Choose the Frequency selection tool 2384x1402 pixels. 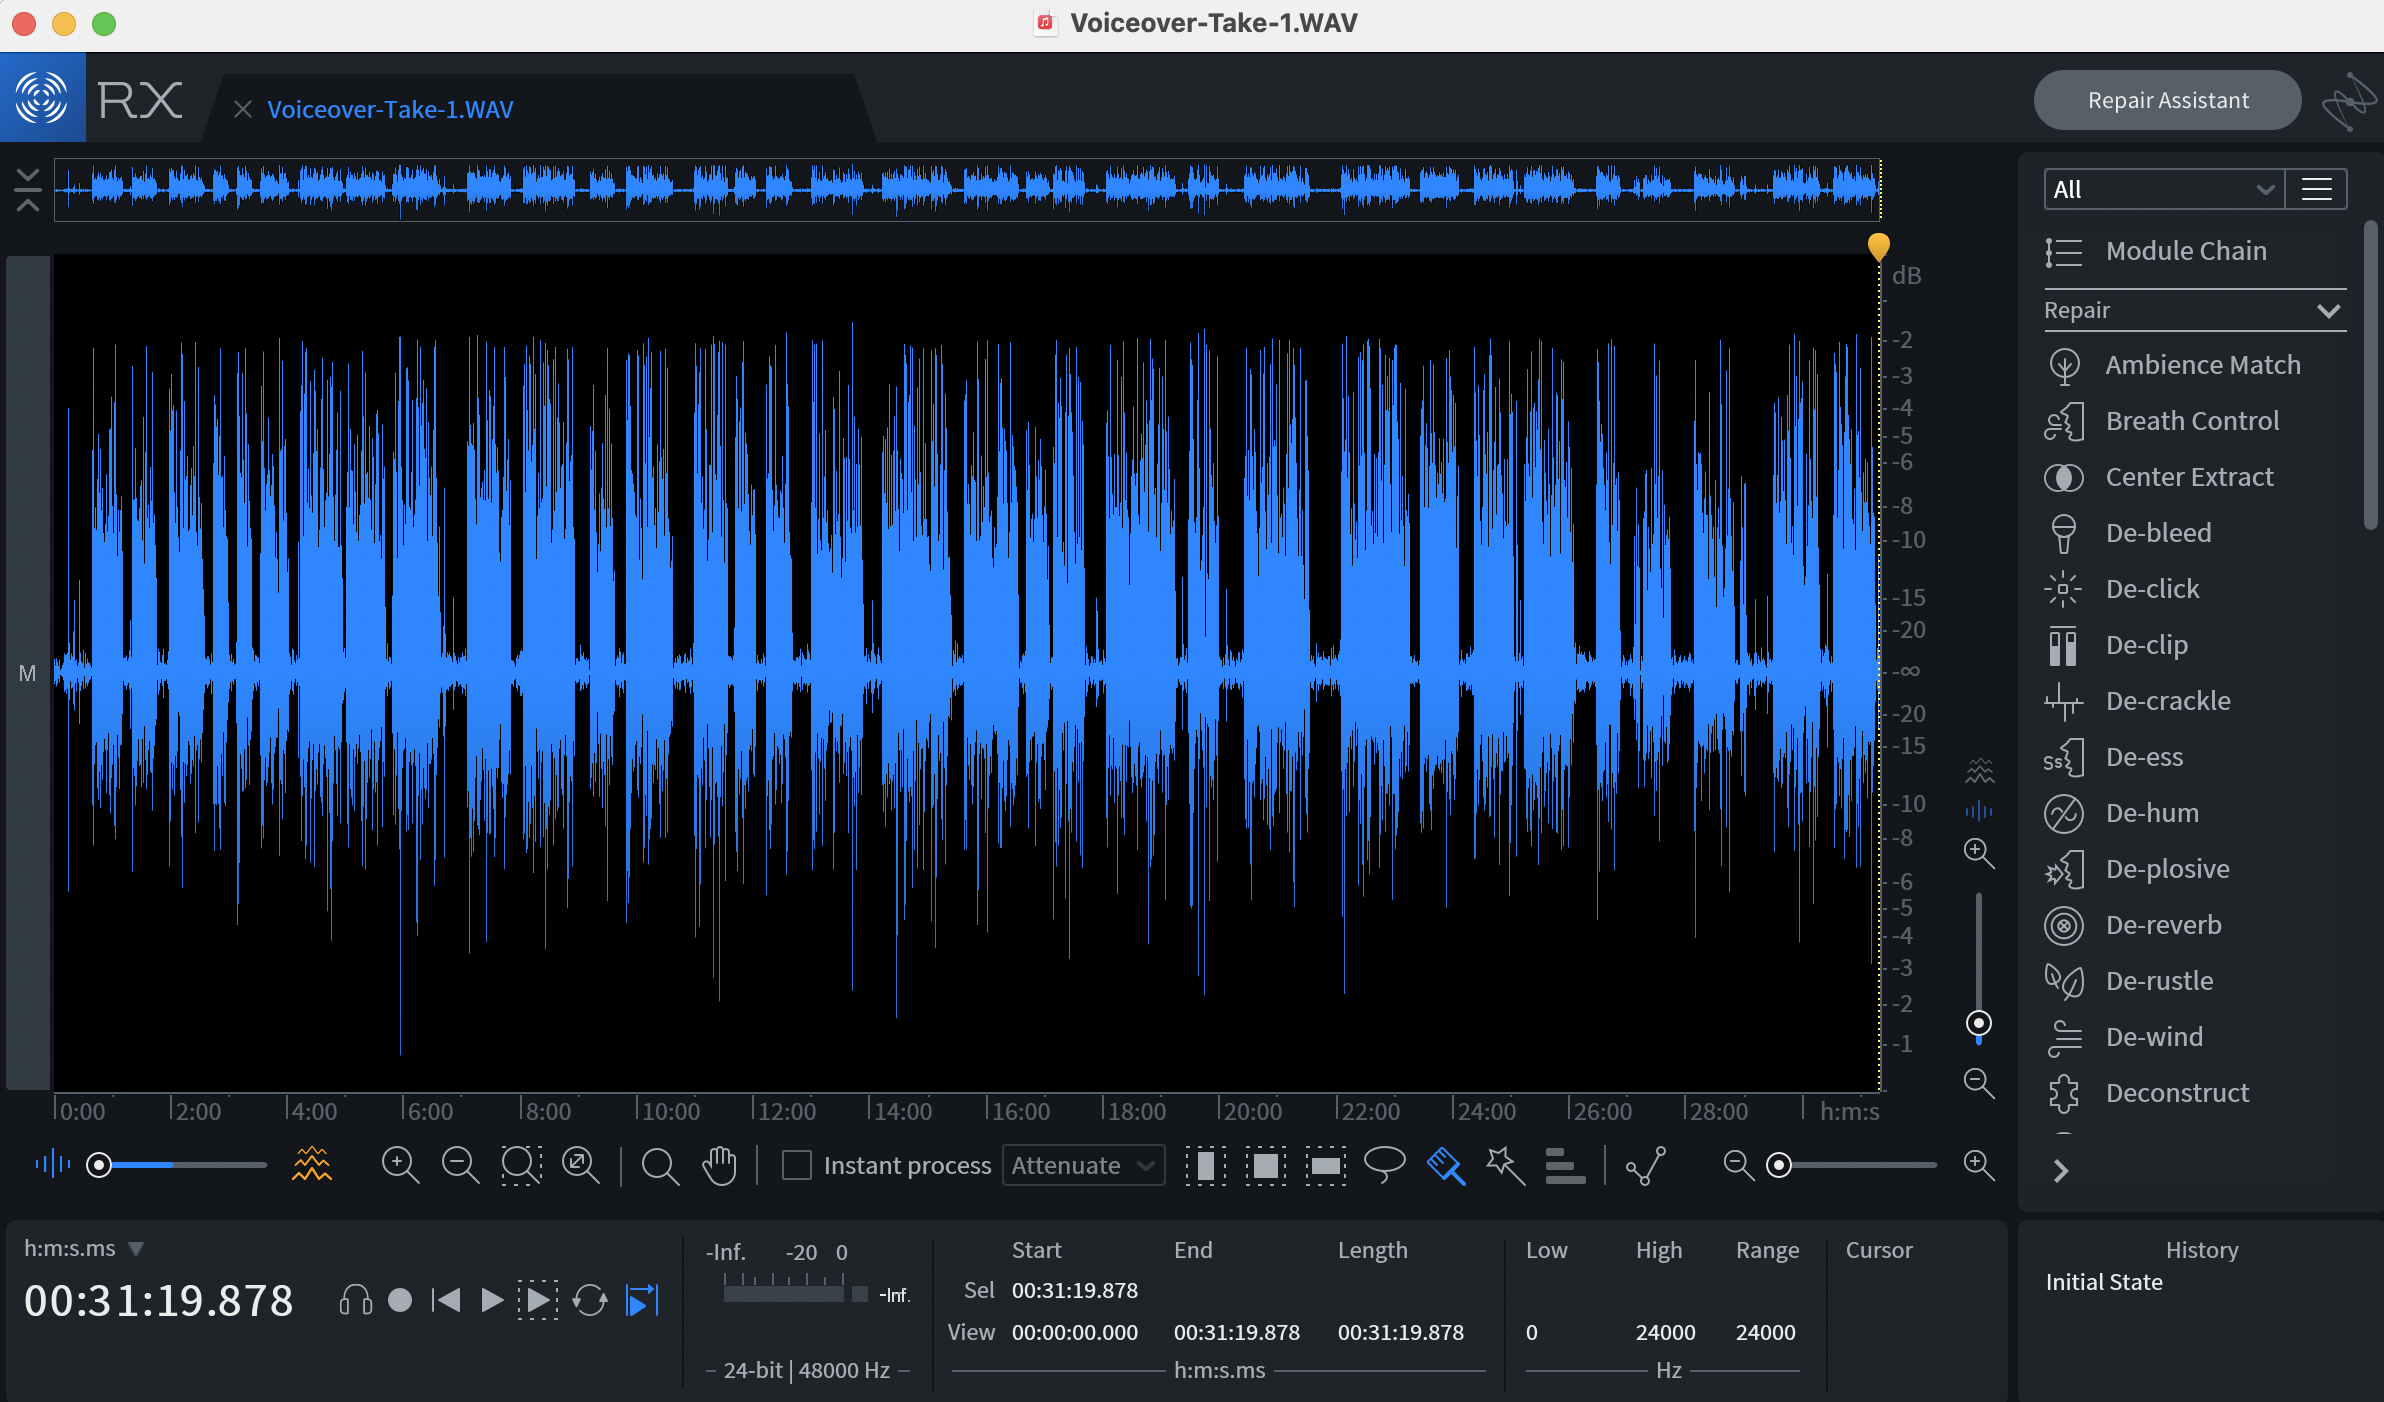pos(1326,1165)
